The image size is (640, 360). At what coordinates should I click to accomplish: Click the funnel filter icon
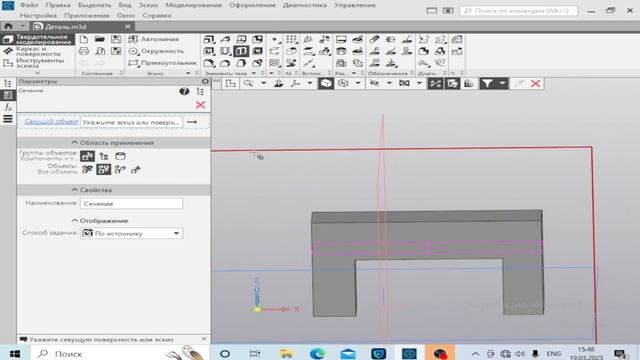click(x=487, y=83)
